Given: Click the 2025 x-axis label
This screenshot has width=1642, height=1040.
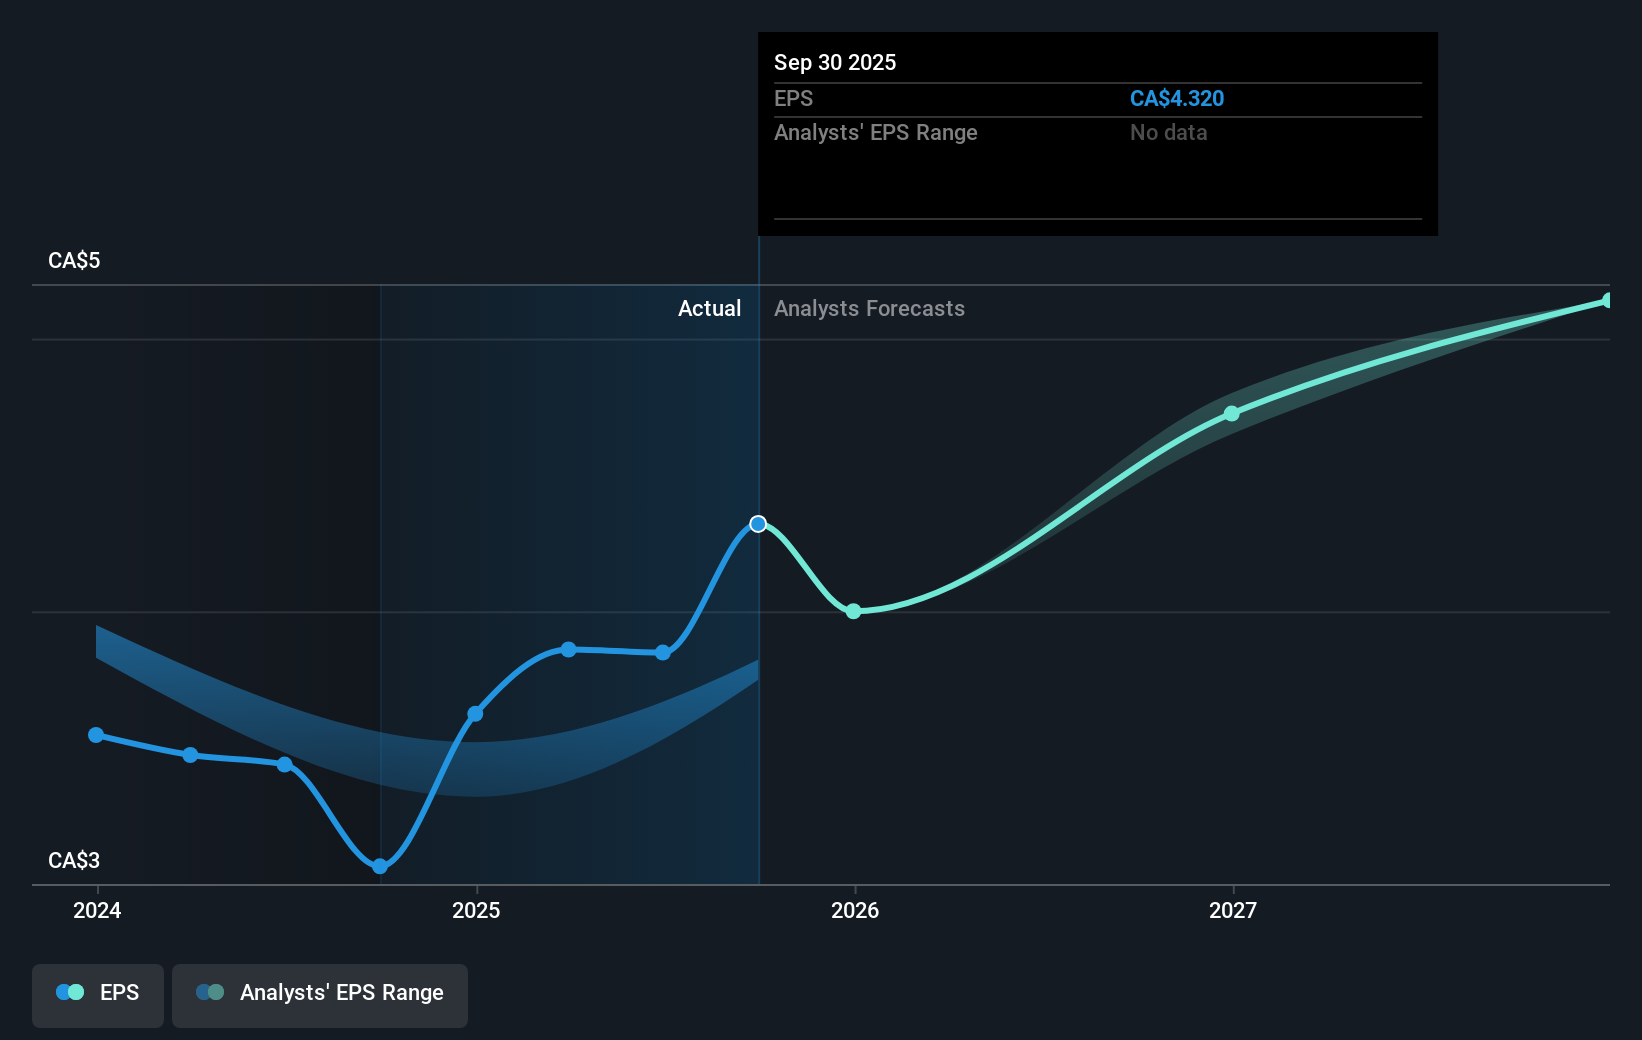Looking at the screenshot, I should click(476, 910).
